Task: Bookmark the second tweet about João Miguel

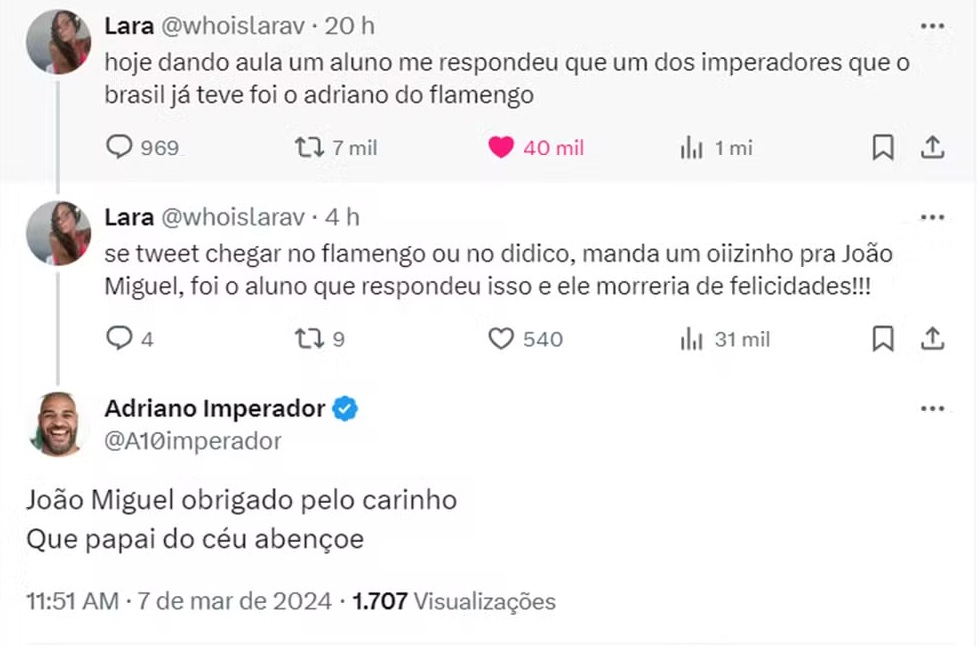Action: [883, 339]
